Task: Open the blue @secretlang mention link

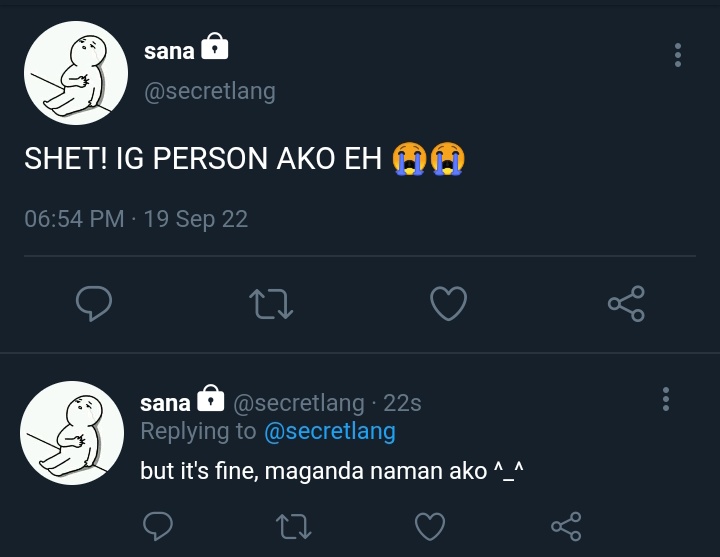Action: click(x=330, y=431)
